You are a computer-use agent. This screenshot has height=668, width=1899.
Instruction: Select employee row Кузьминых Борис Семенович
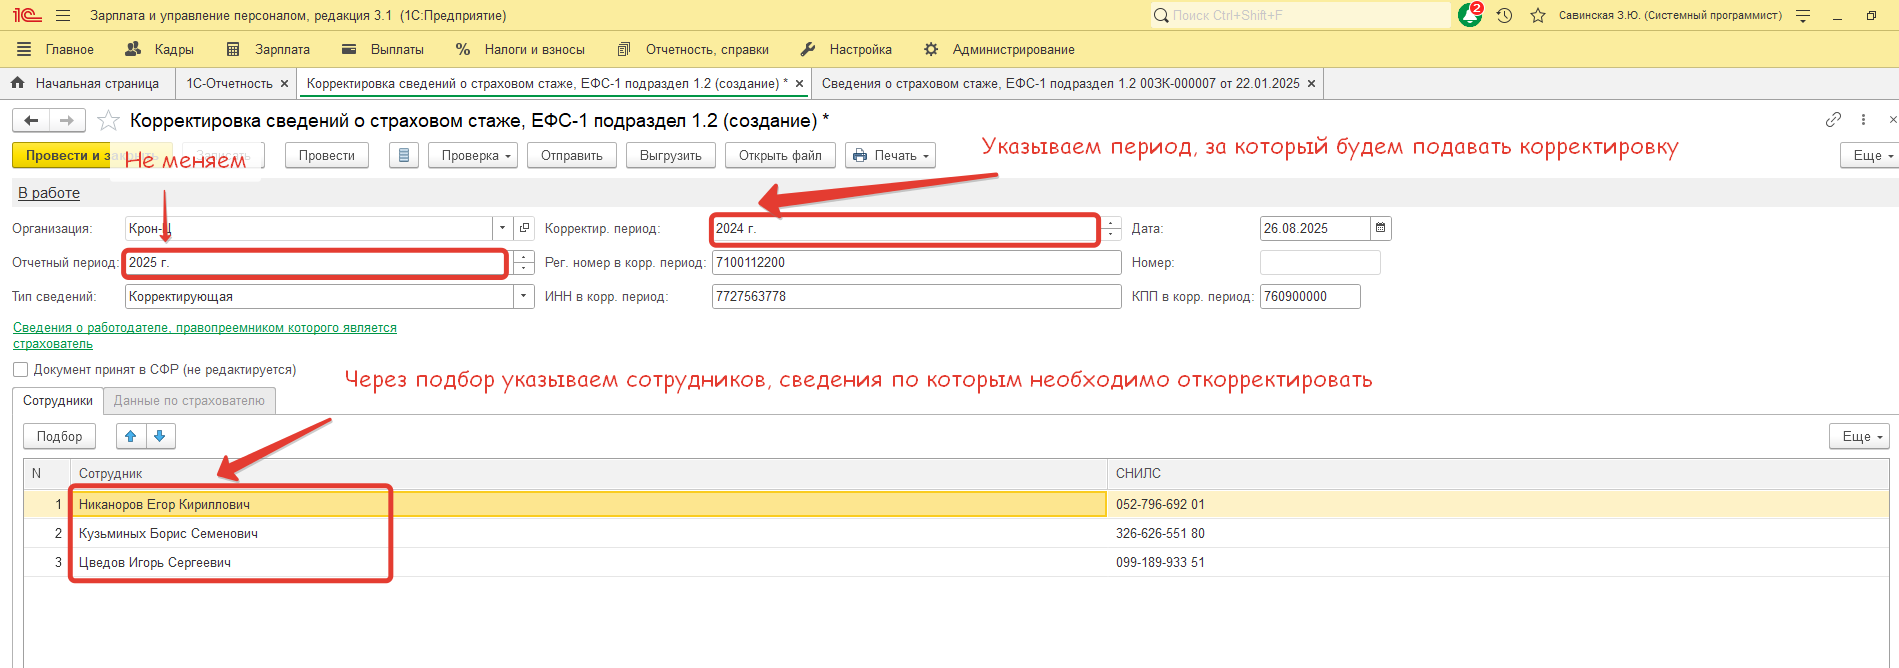coord(168,533)
